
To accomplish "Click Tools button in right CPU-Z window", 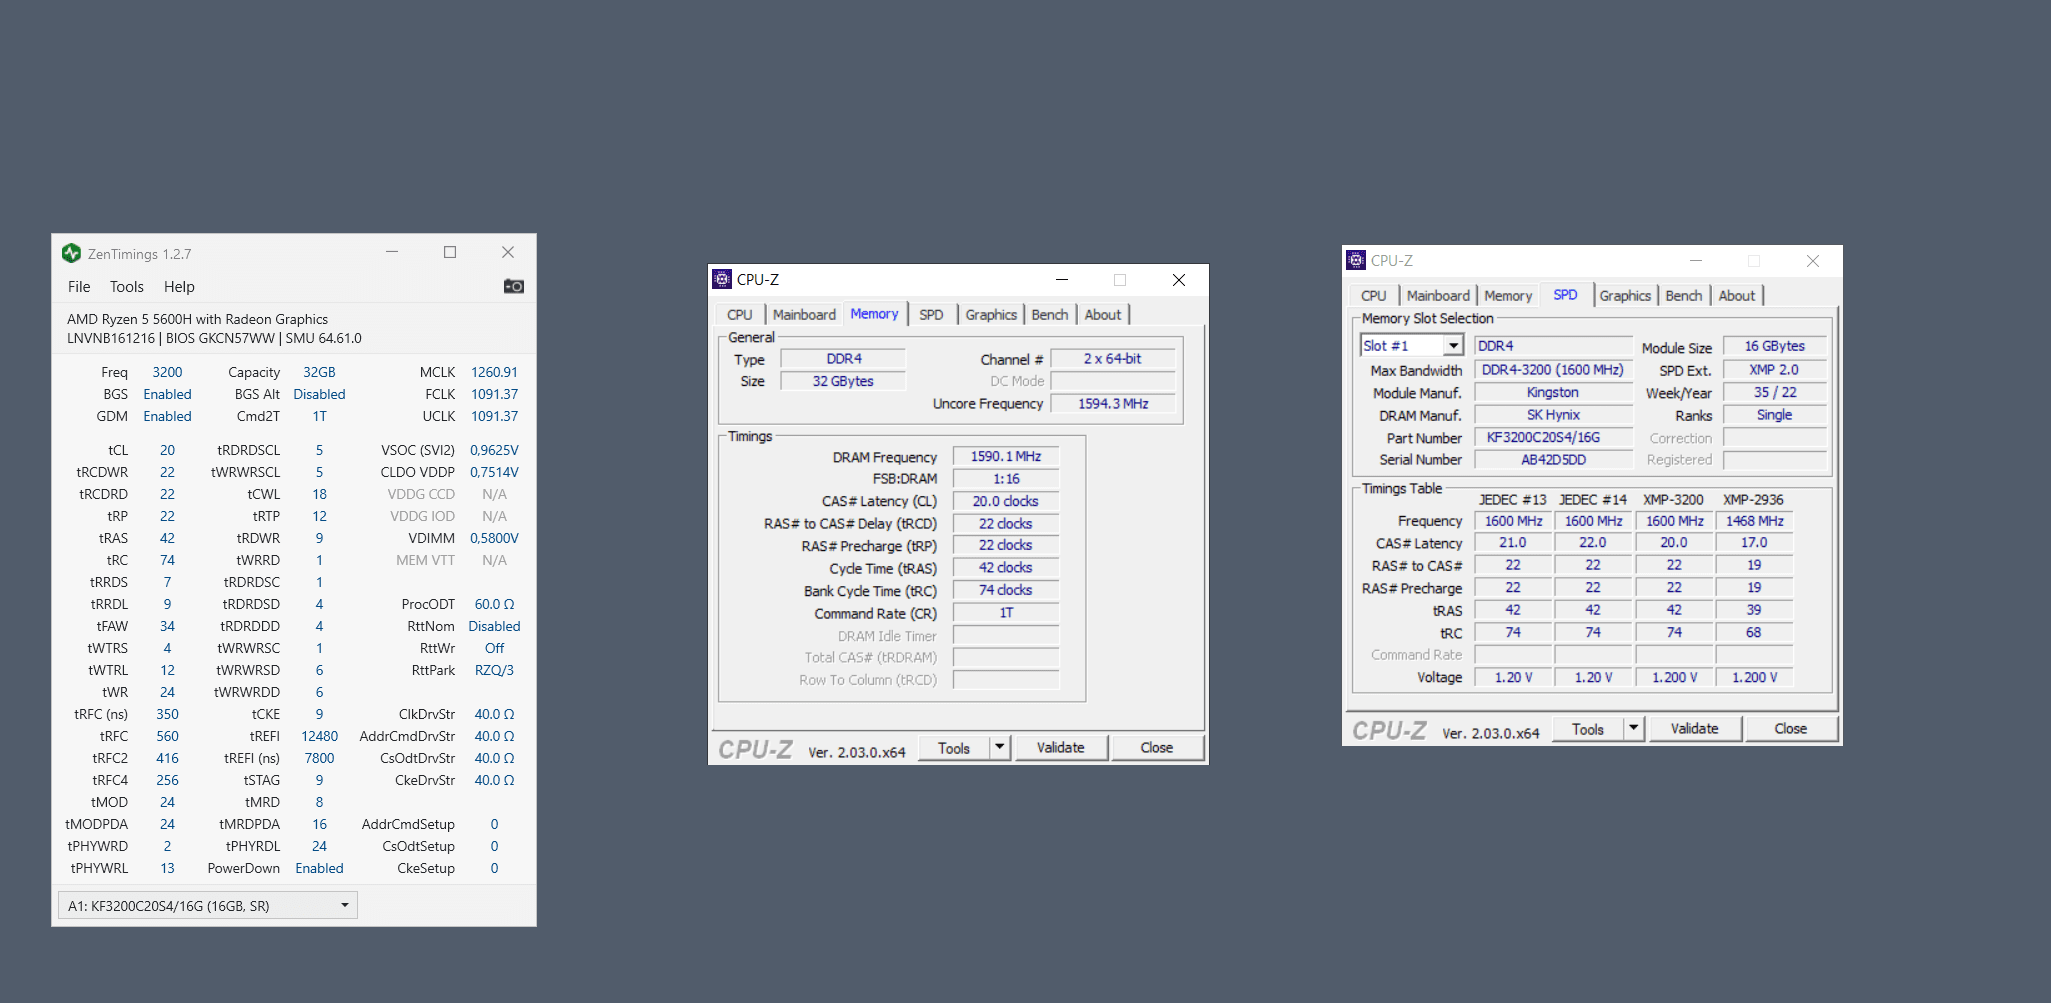I will [x=1588, y=729].
